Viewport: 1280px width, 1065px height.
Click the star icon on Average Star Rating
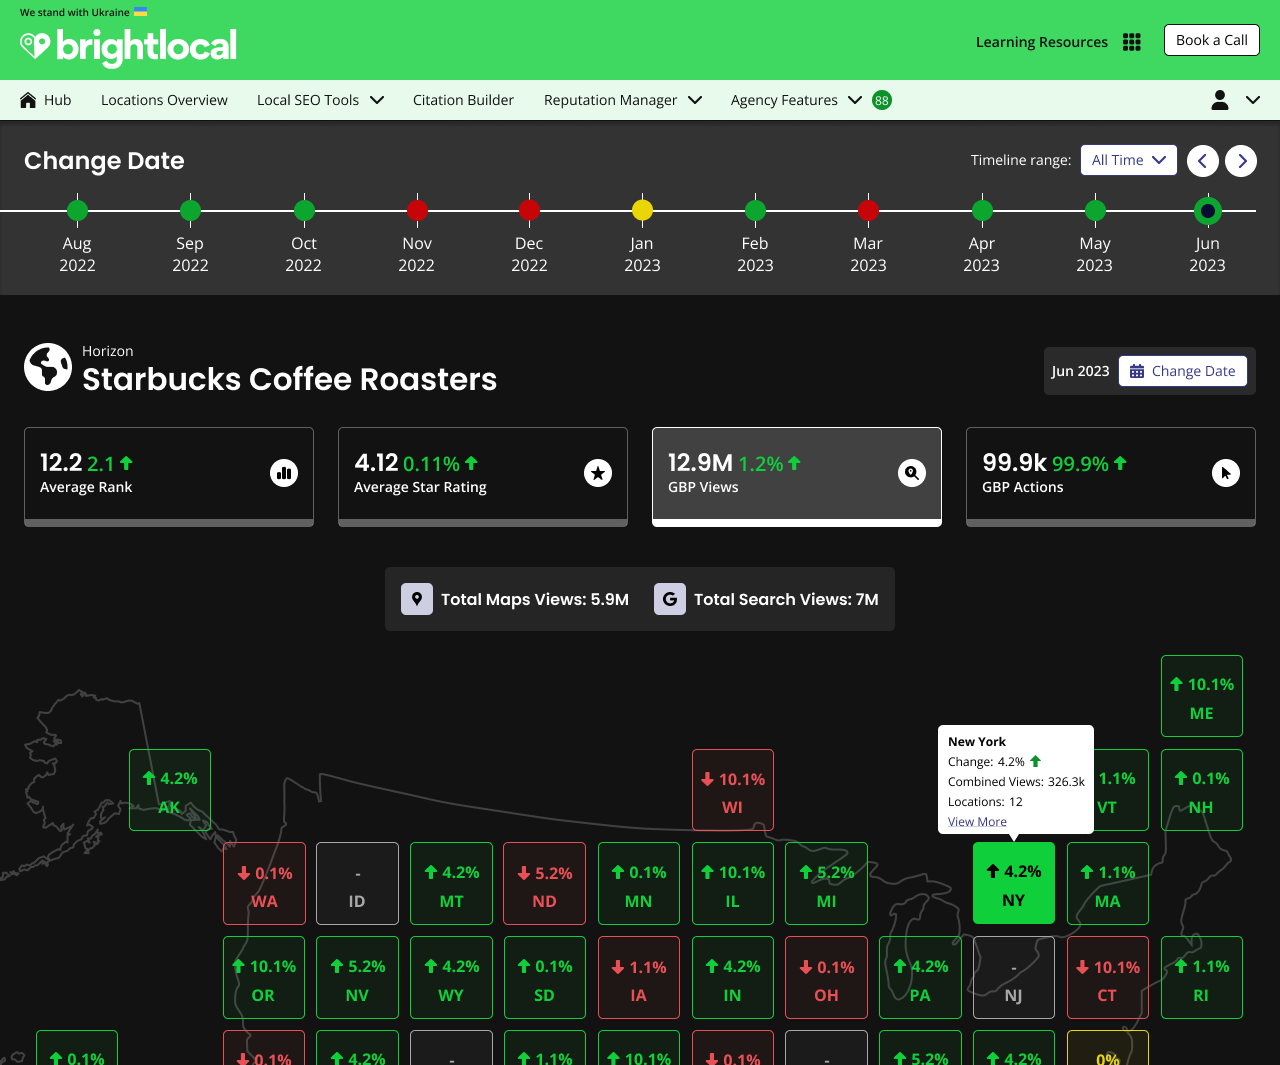[598, 473]
